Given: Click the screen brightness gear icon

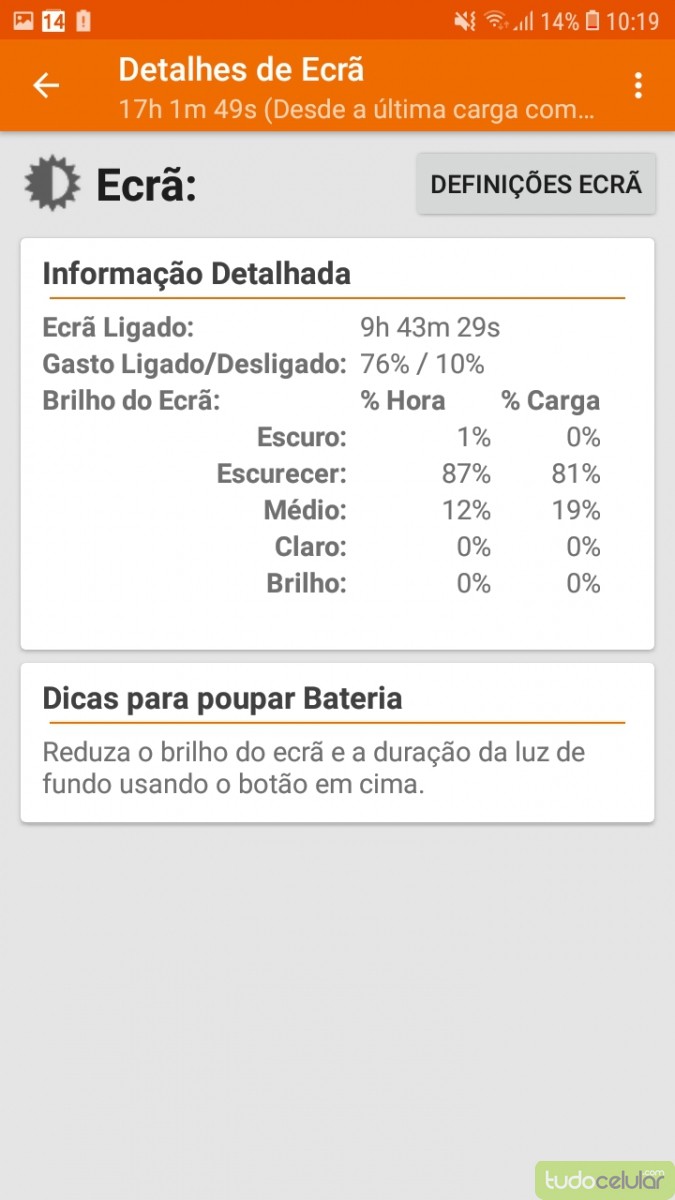Looking at the screenshot, I should point(51,184).
